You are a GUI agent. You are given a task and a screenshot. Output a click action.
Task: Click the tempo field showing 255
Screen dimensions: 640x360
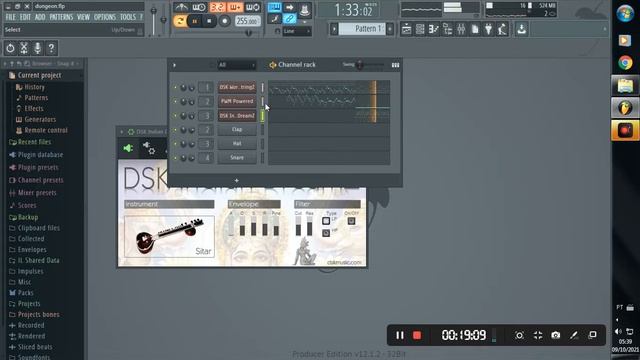click(248, 21)
